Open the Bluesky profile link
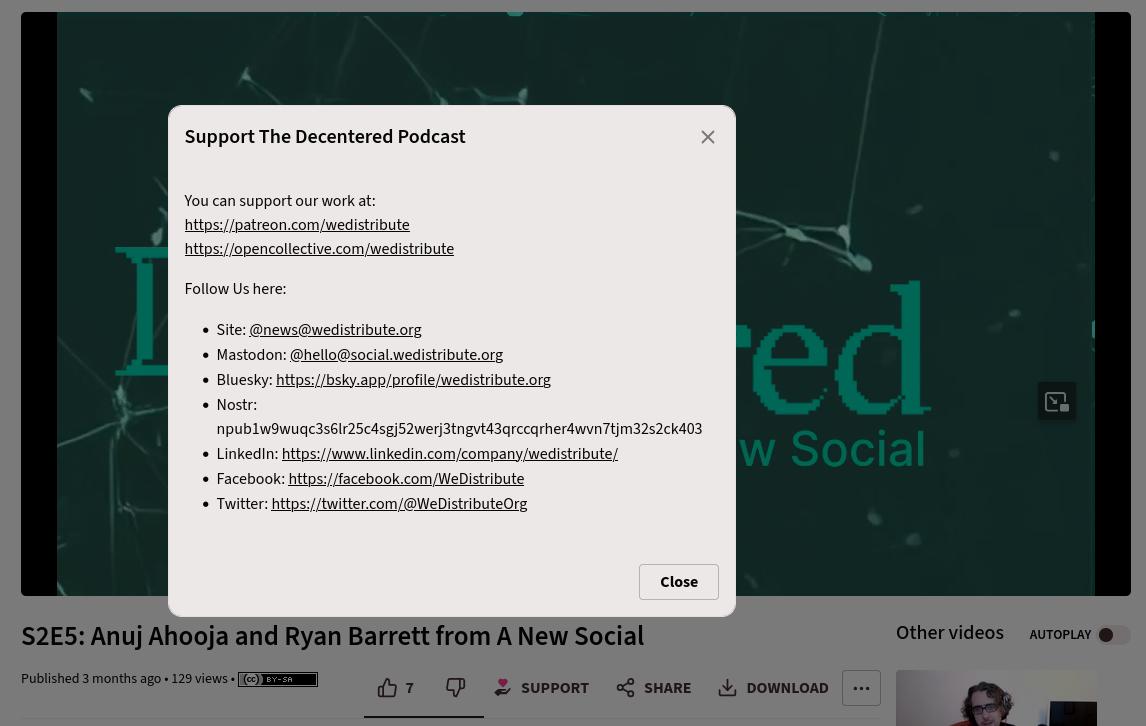Image resolution: width=1146 pixels, height=726 pixels. click(x=413, y=380)
